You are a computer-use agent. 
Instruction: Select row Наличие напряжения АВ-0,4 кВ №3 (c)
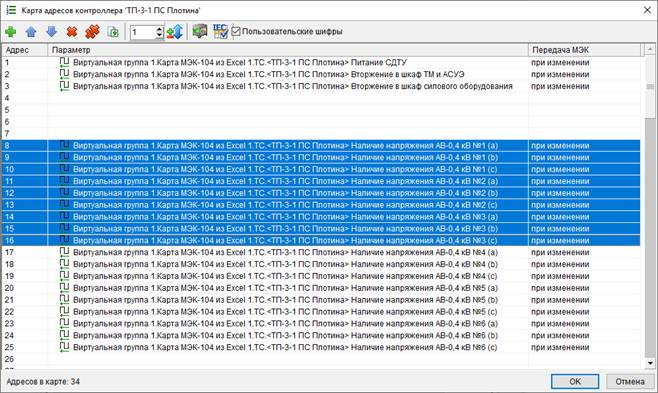[x=321, y=240]
